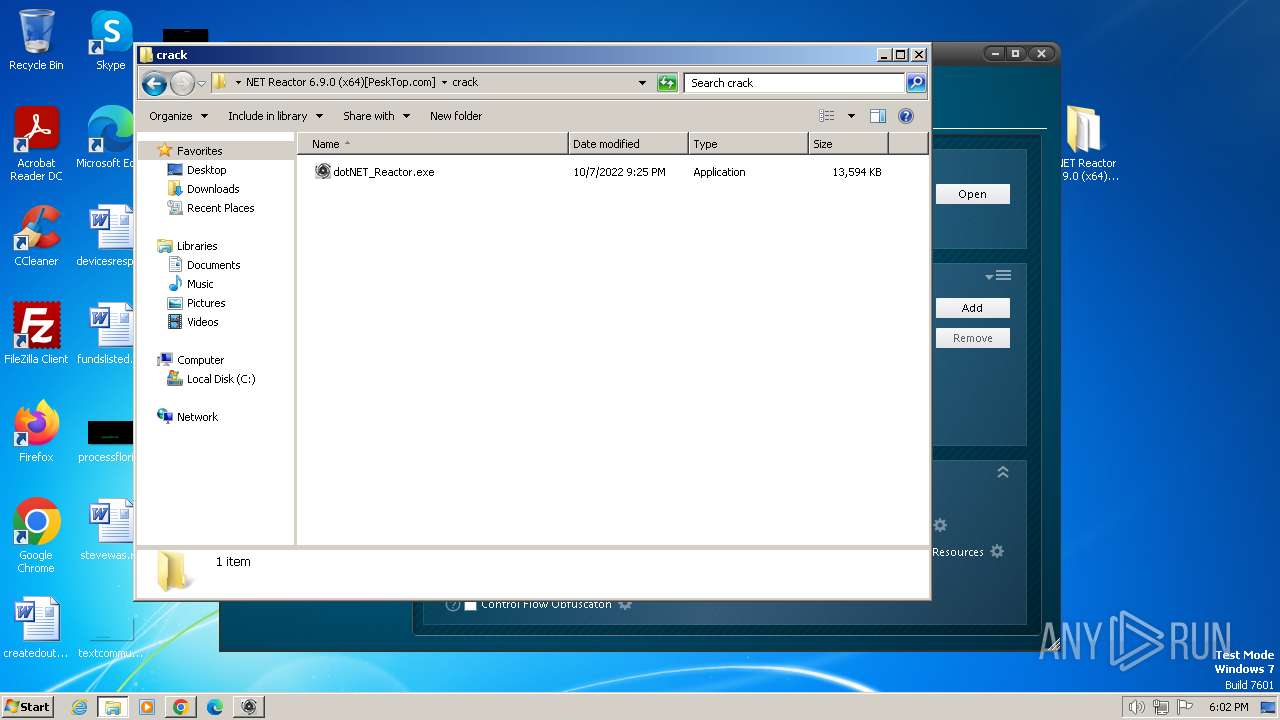Open Downloads in the navigation pane
Image resolution: width=1280 pixels, height=720 pixels.
212,189
